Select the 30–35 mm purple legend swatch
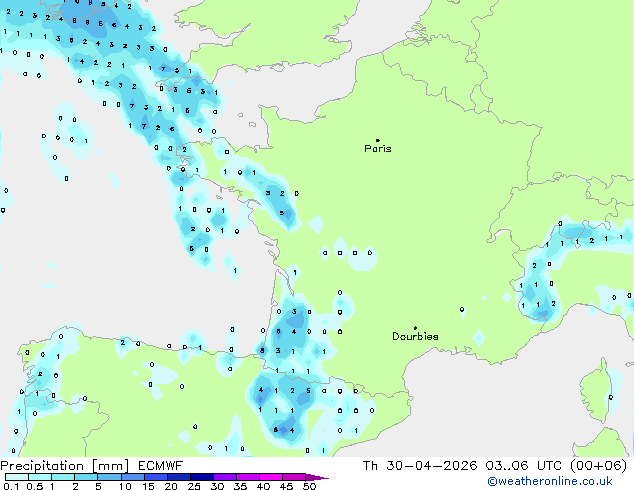The width and height of the screenshot is (634, 490). tap(225, 477)
